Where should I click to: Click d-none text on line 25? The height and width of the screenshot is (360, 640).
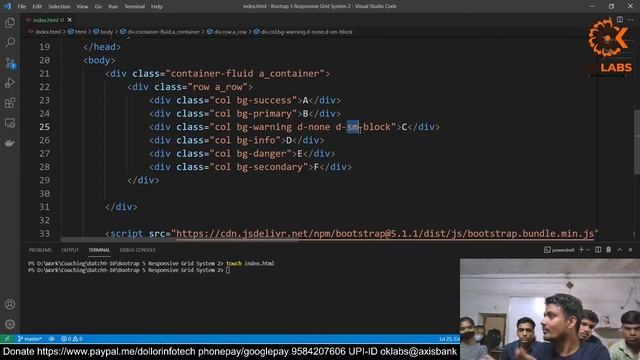coord(313,127)
